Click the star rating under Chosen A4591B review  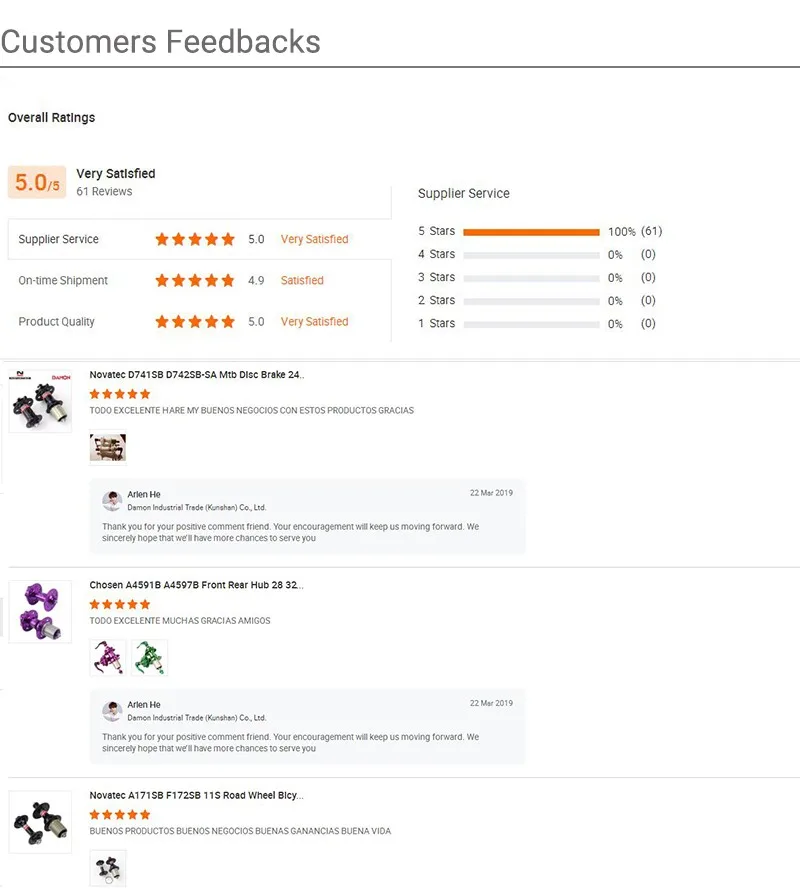(120, 604)
